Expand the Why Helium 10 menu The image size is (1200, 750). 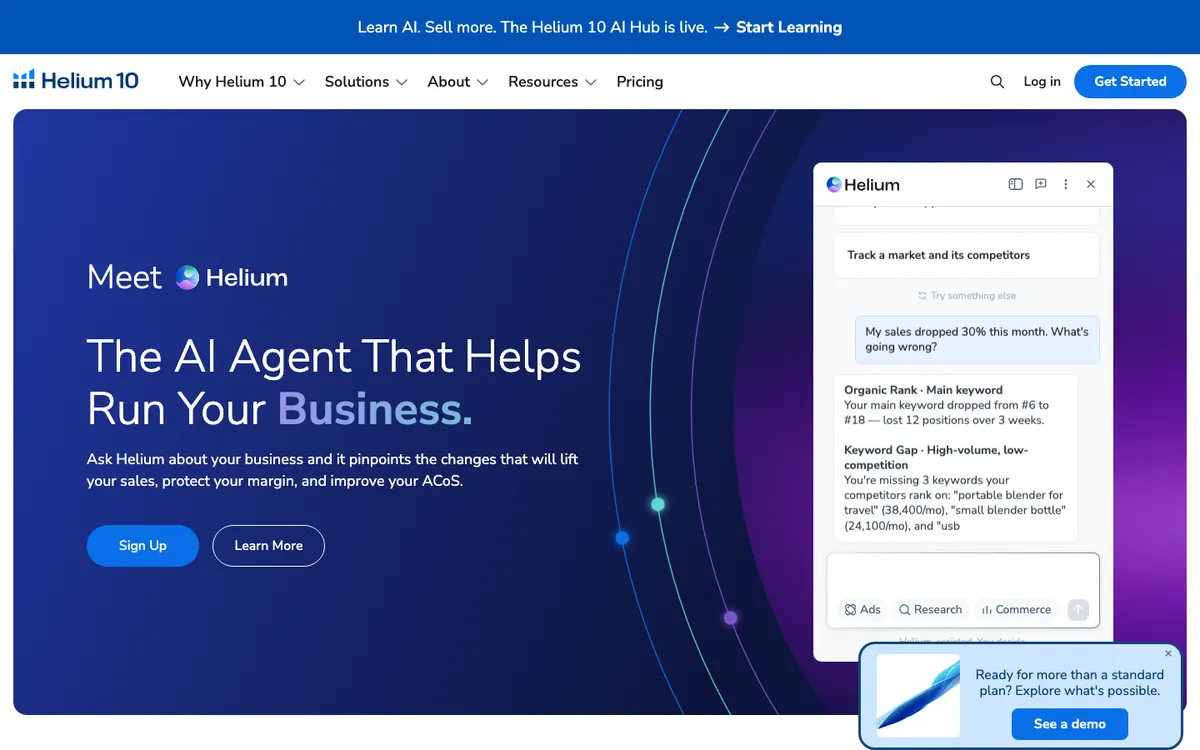click(241, 82)
